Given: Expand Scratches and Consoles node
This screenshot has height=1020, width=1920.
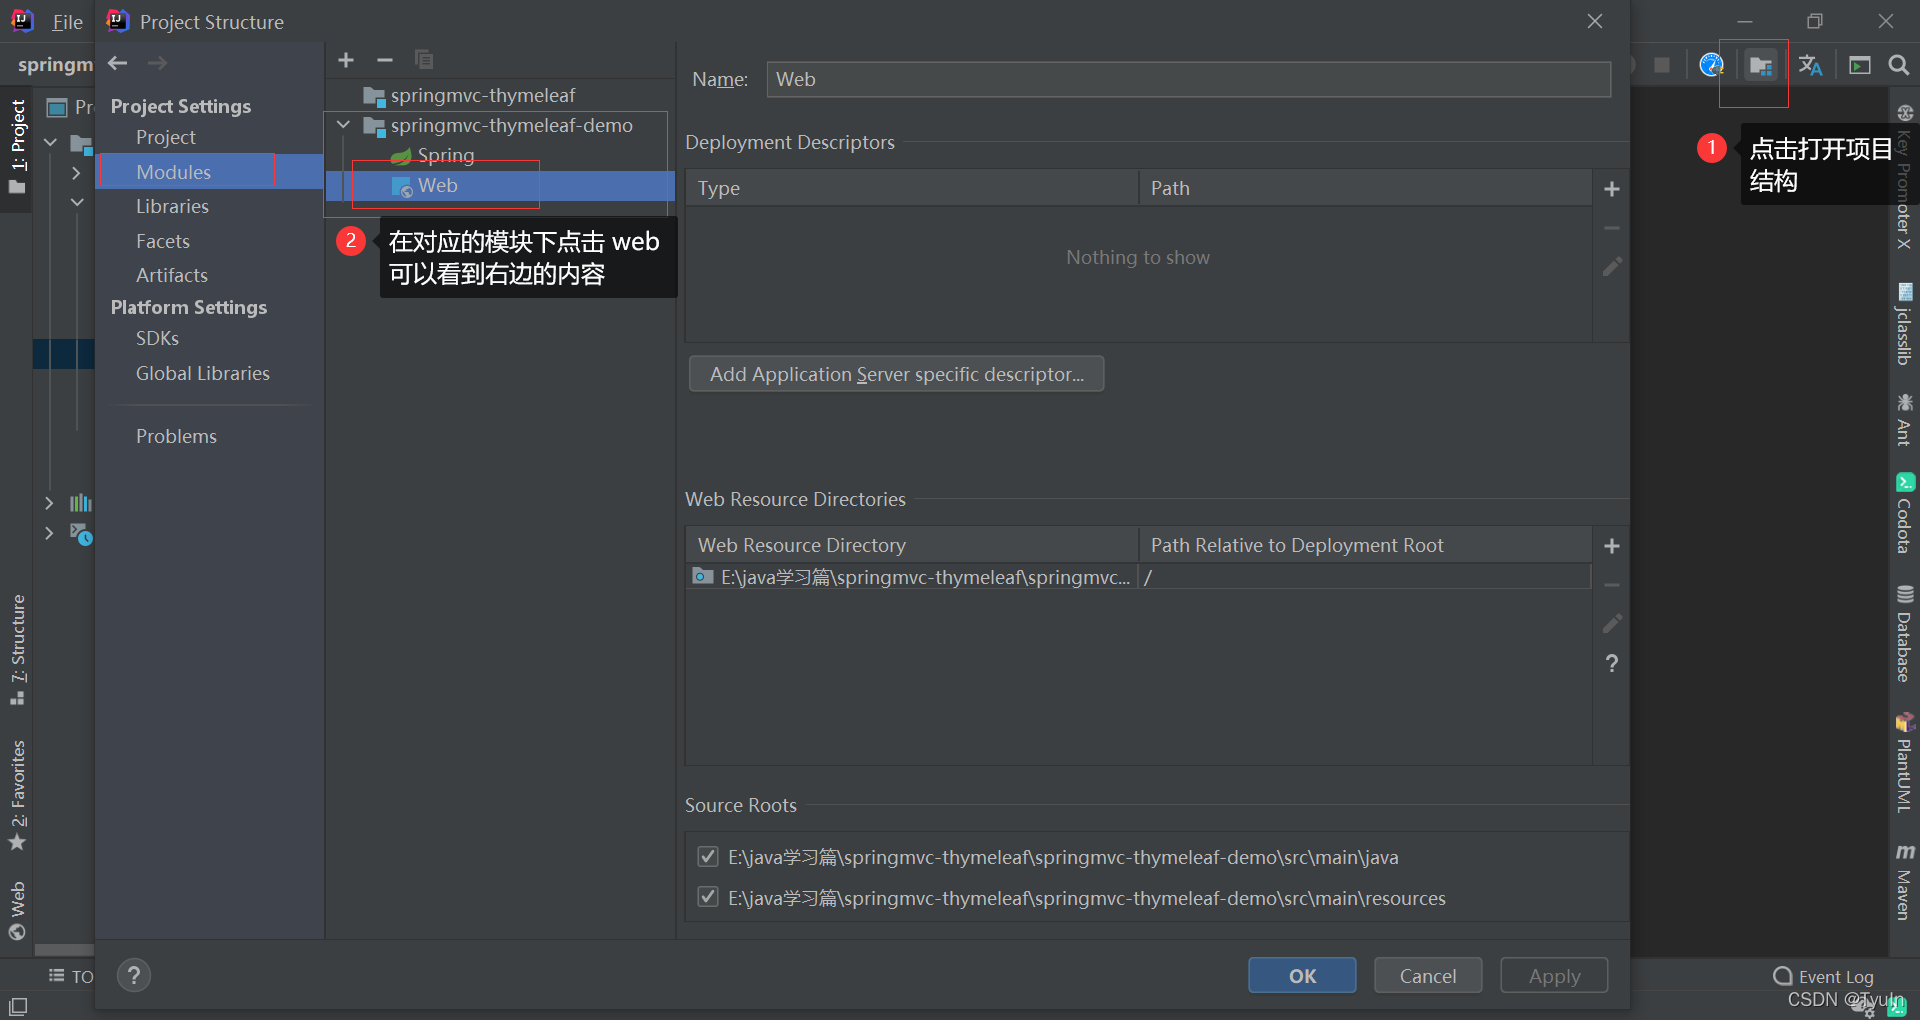Looking at the screenshot, I should click(x=49, y=534).
